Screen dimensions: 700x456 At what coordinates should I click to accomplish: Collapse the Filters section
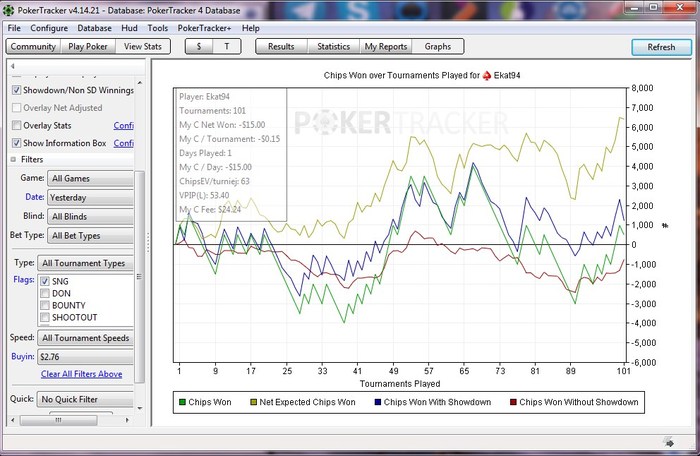(x=13, y=159)
